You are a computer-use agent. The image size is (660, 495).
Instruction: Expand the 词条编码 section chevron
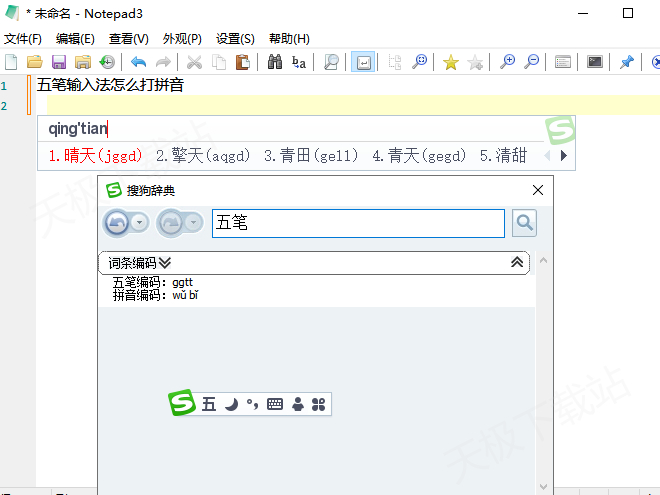165,263
